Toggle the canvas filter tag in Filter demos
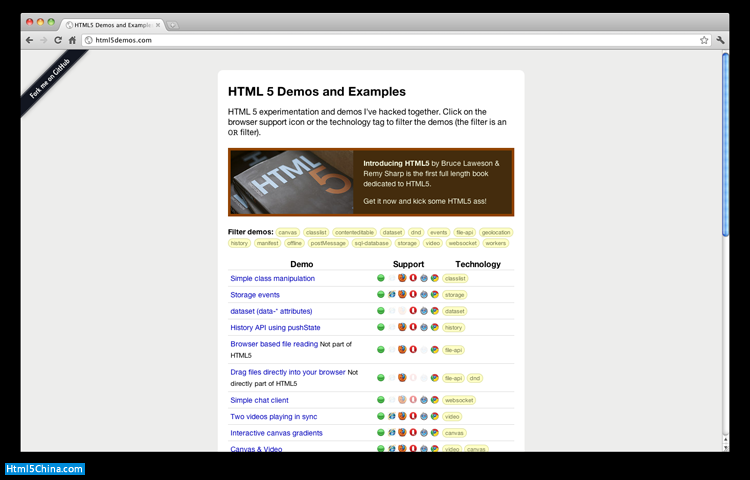 [x=288, y=232]
